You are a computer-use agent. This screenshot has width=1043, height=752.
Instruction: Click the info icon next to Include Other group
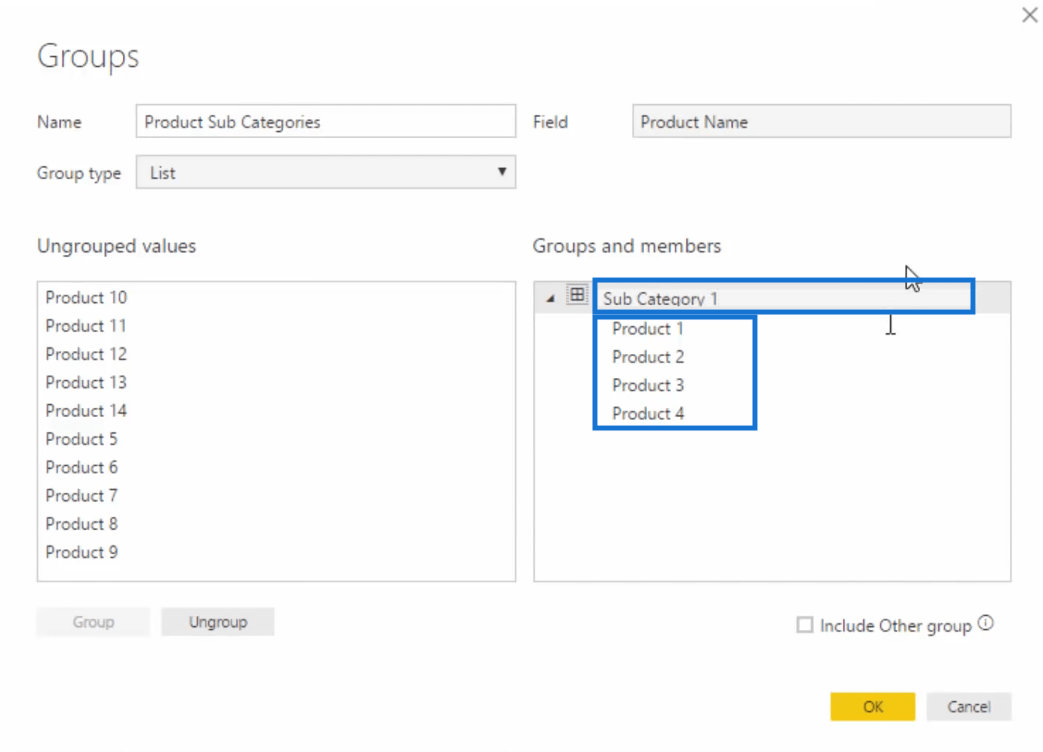pos(986,624)
